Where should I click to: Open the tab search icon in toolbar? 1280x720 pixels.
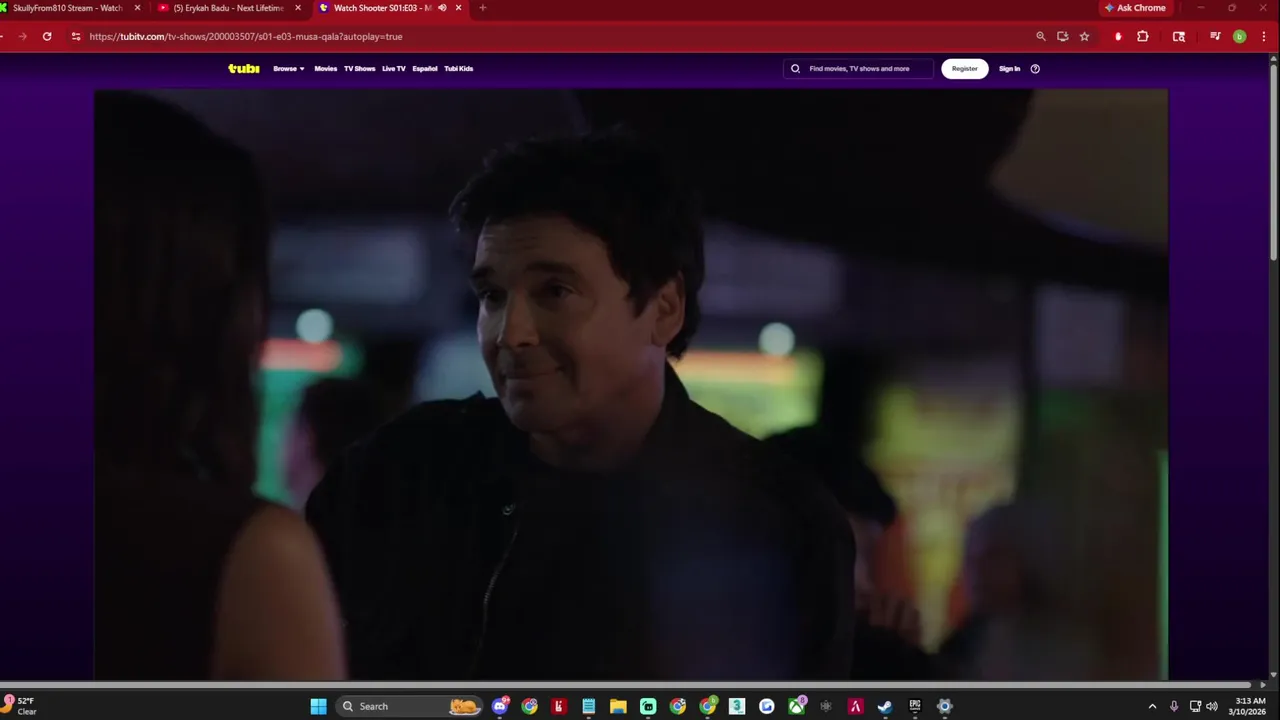click(x=1179, y=36)
